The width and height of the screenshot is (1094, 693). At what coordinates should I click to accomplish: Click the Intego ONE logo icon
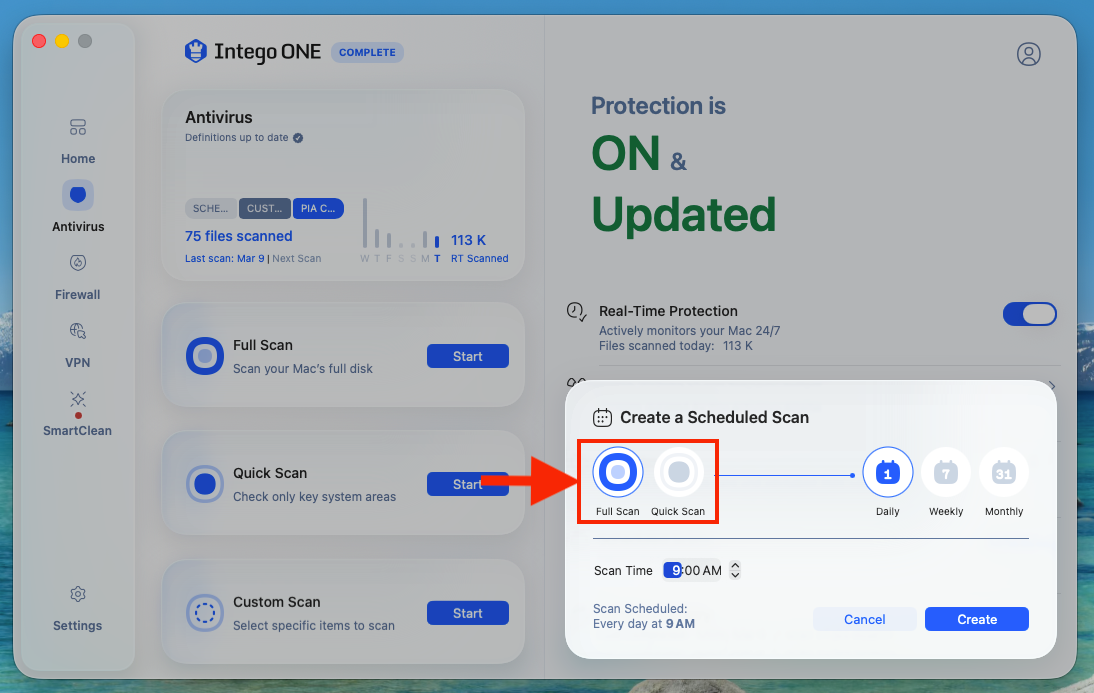pyautogui.click(x=195, y=51)
